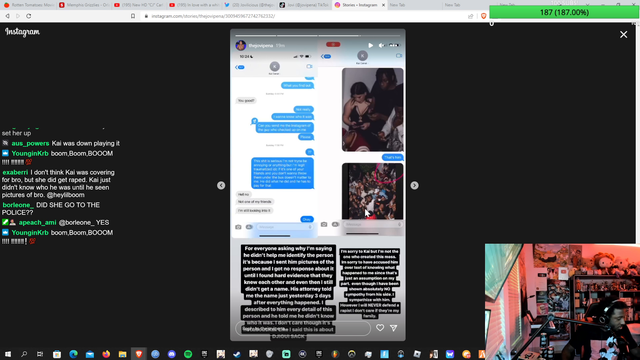The width and height of the screenshot is (640, 360).
Task: Like the story with the heart icon
Action: point(380,328)
